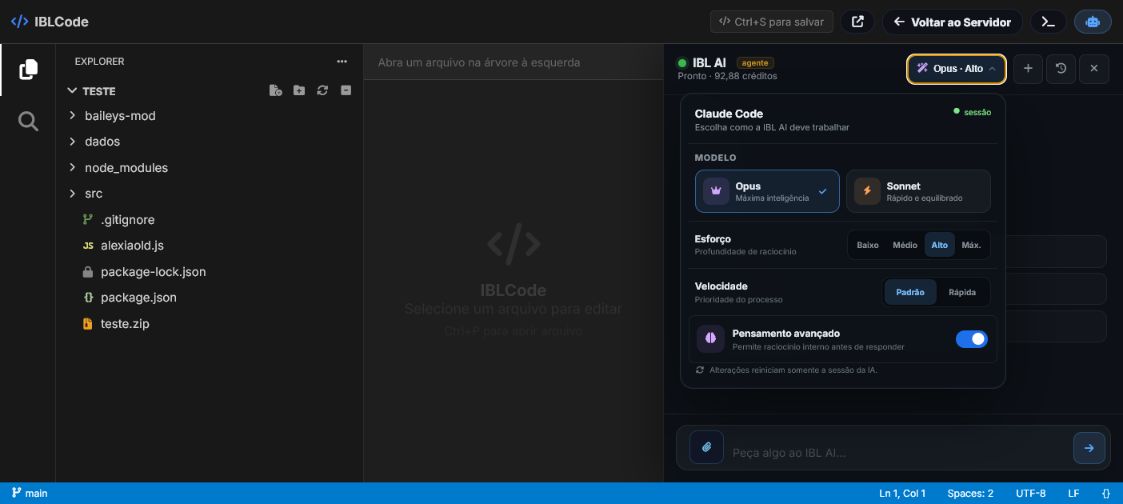
Task: Open the Explorer files icon in sidebar
Action: [28, 69]
